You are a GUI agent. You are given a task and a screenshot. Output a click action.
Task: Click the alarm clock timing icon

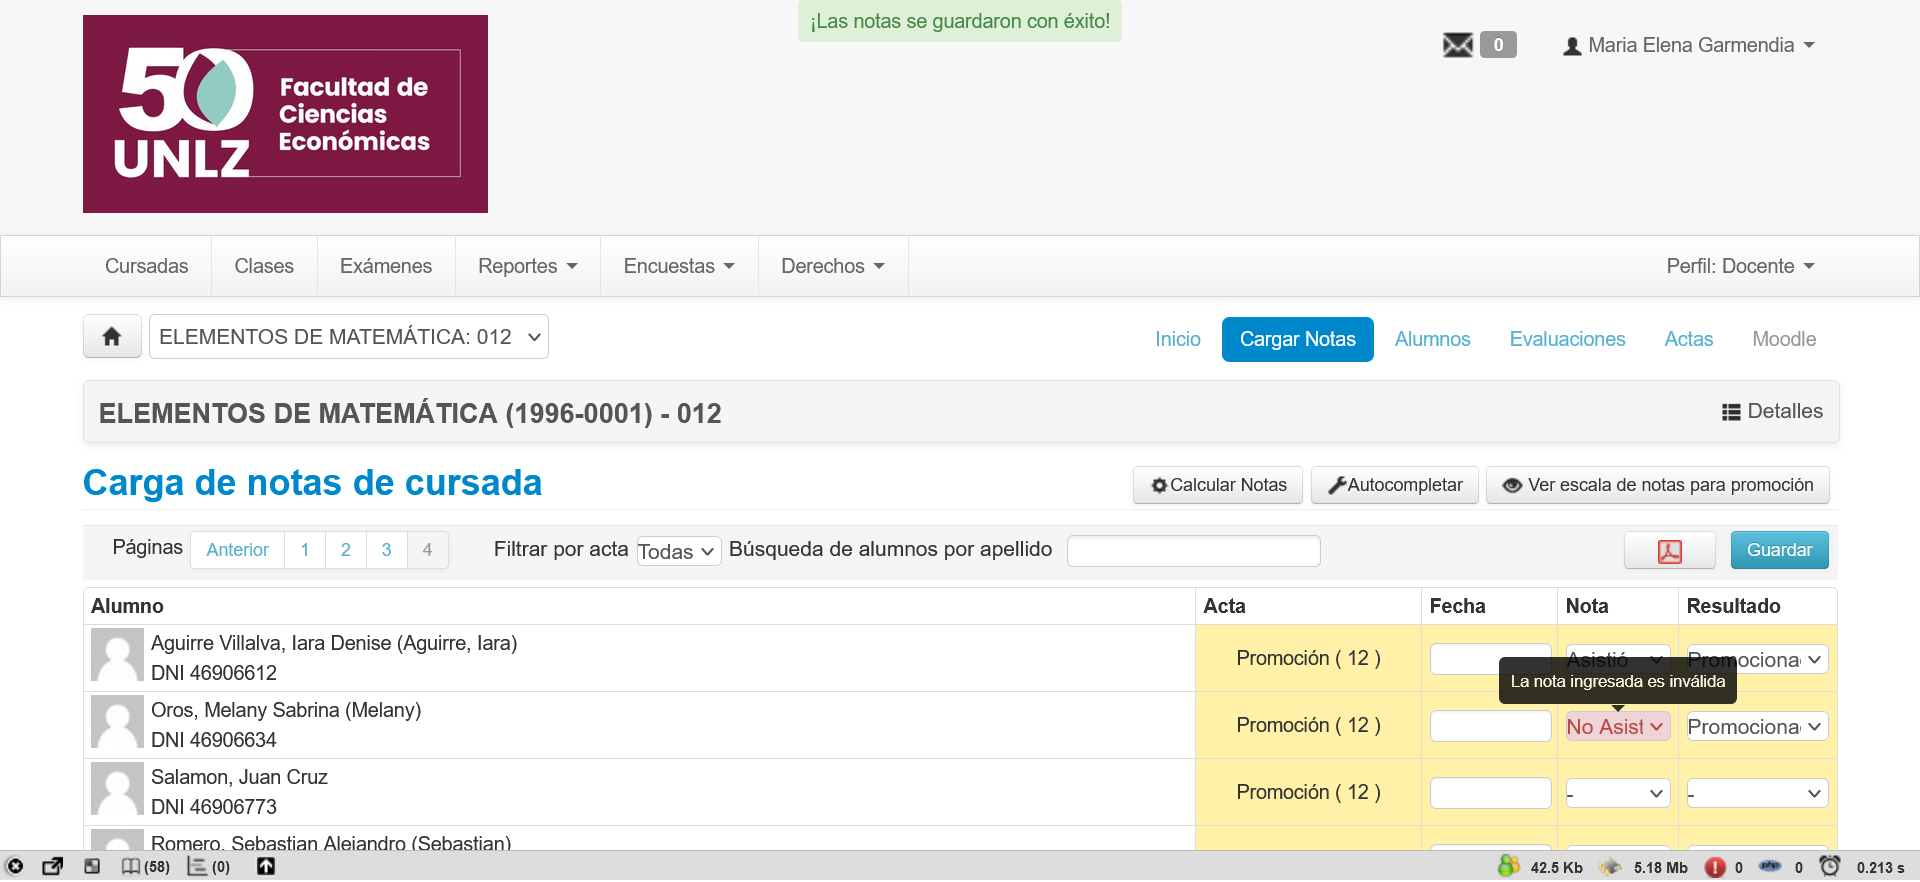click(1829, 867)
